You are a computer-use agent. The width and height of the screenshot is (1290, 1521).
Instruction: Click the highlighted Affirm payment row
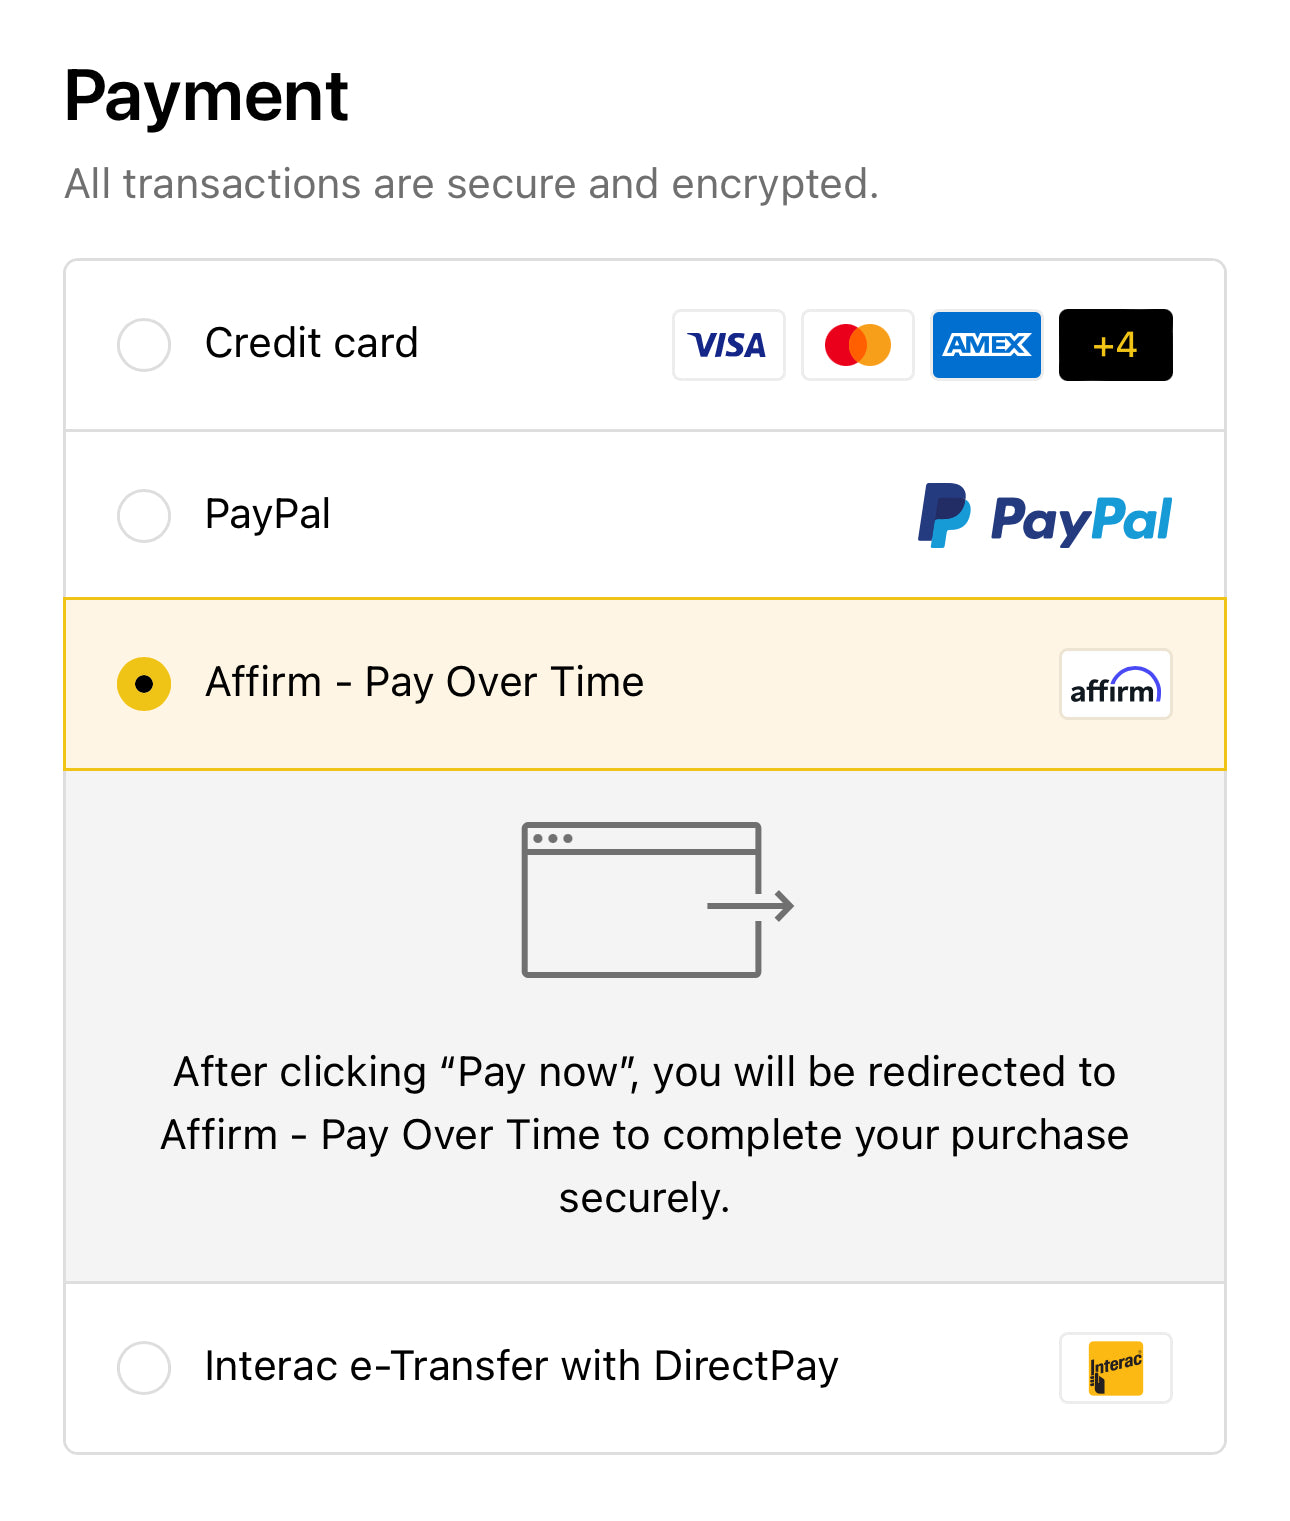click(x=850, y=685)
